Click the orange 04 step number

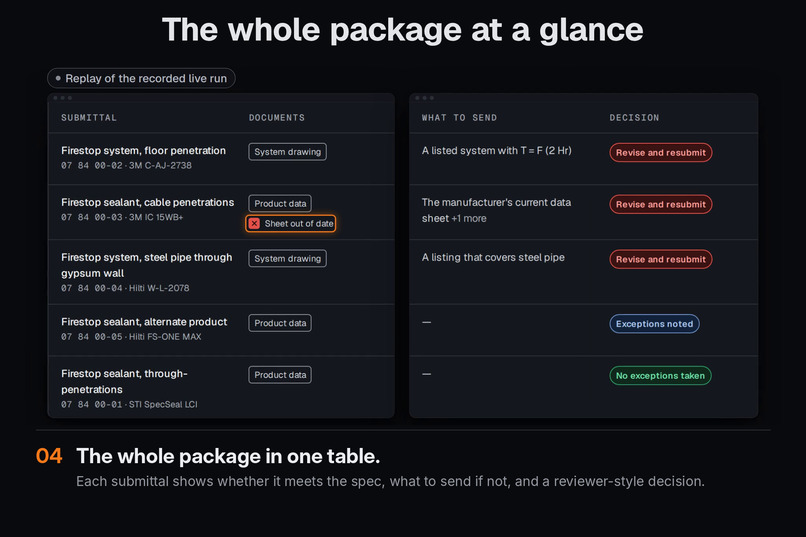[x=49, y=456]
